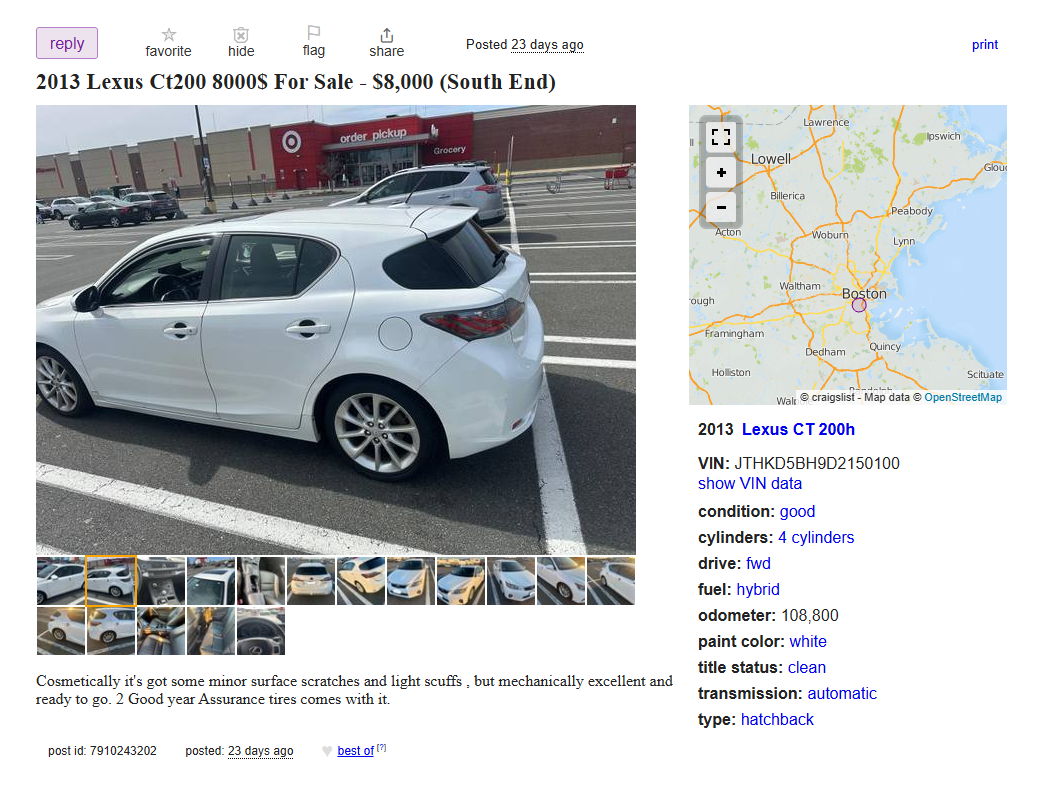Click the favorite star icon
This screenshot has width=1054, height=791.
(169, 34)
